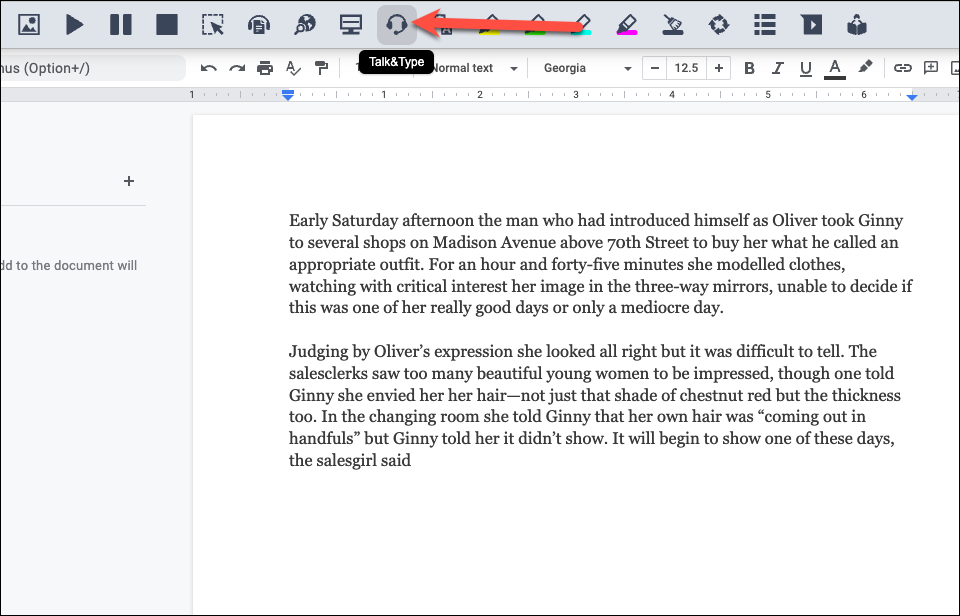Open the Audio Maker tool
This screenshot has width=960, height=616.
(259, 25)
